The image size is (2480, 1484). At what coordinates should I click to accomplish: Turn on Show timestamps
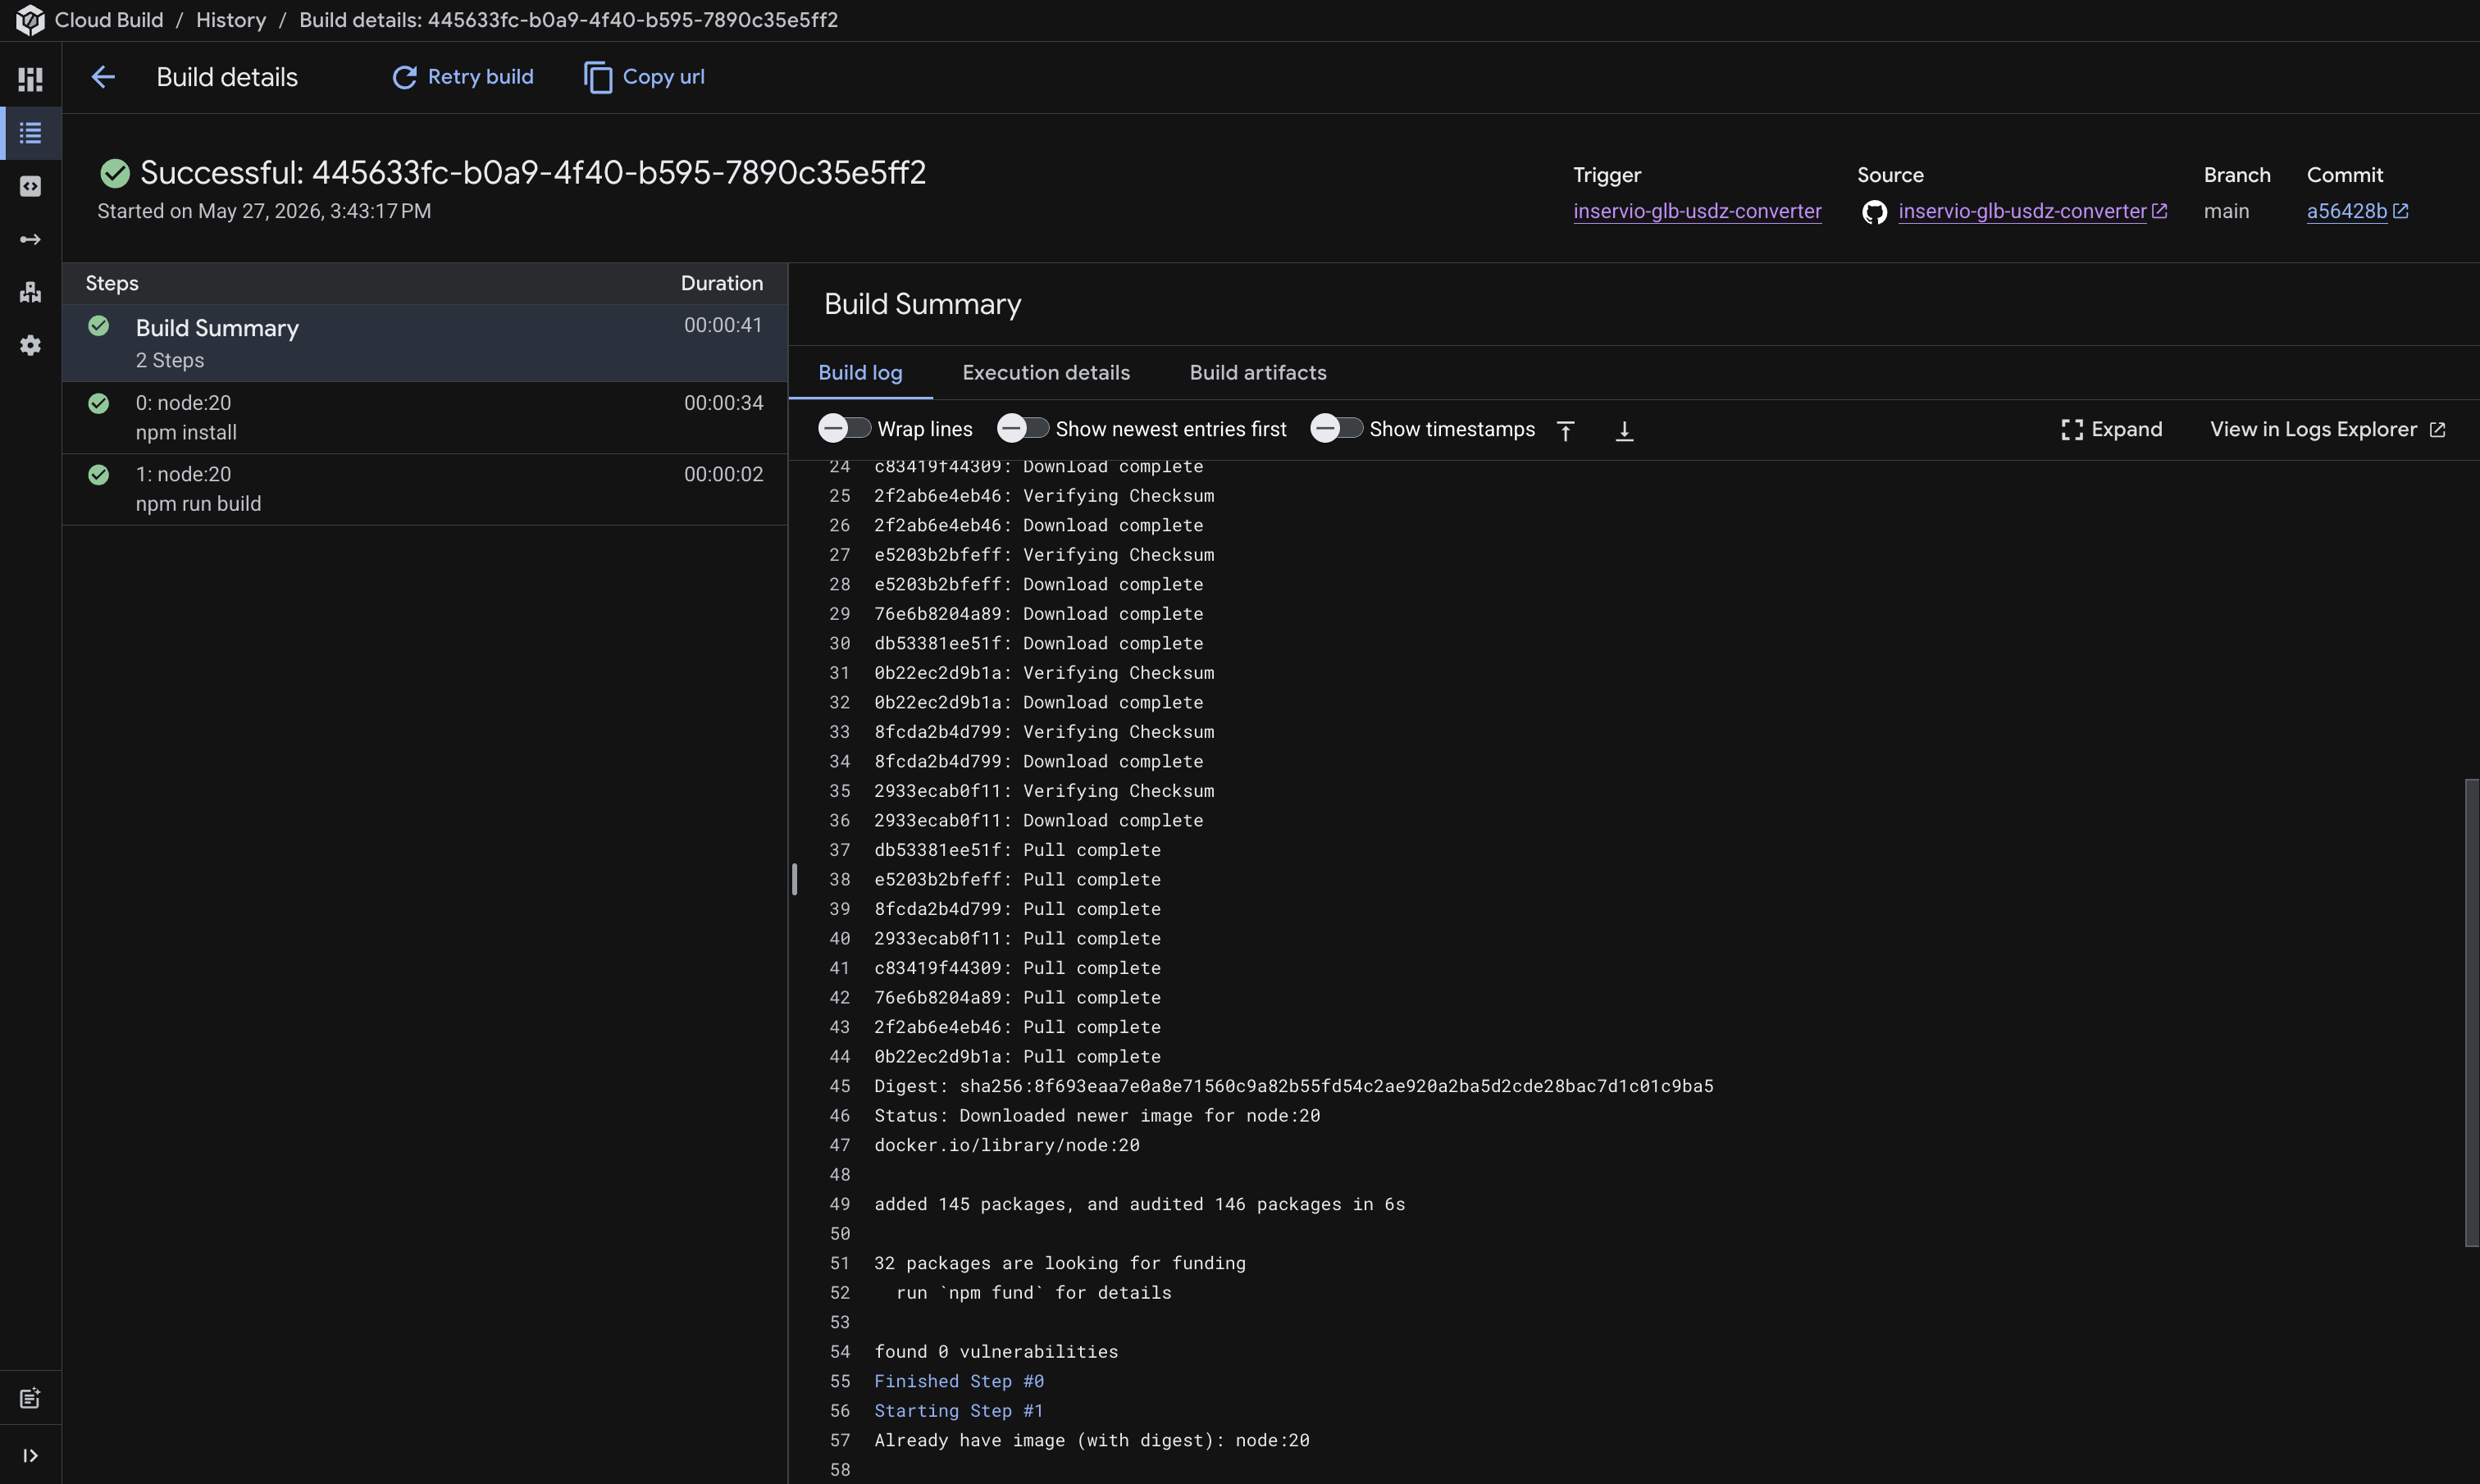1336,428
